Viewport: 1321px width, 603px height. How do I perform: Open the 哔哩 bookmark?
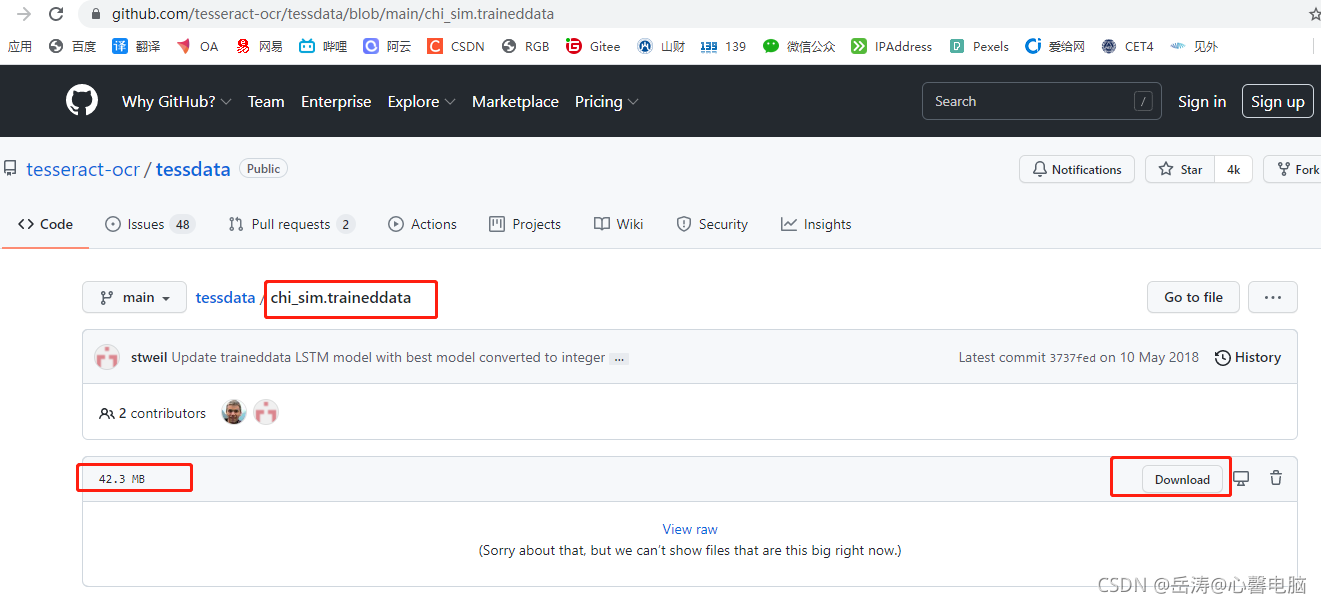point(323,46)
